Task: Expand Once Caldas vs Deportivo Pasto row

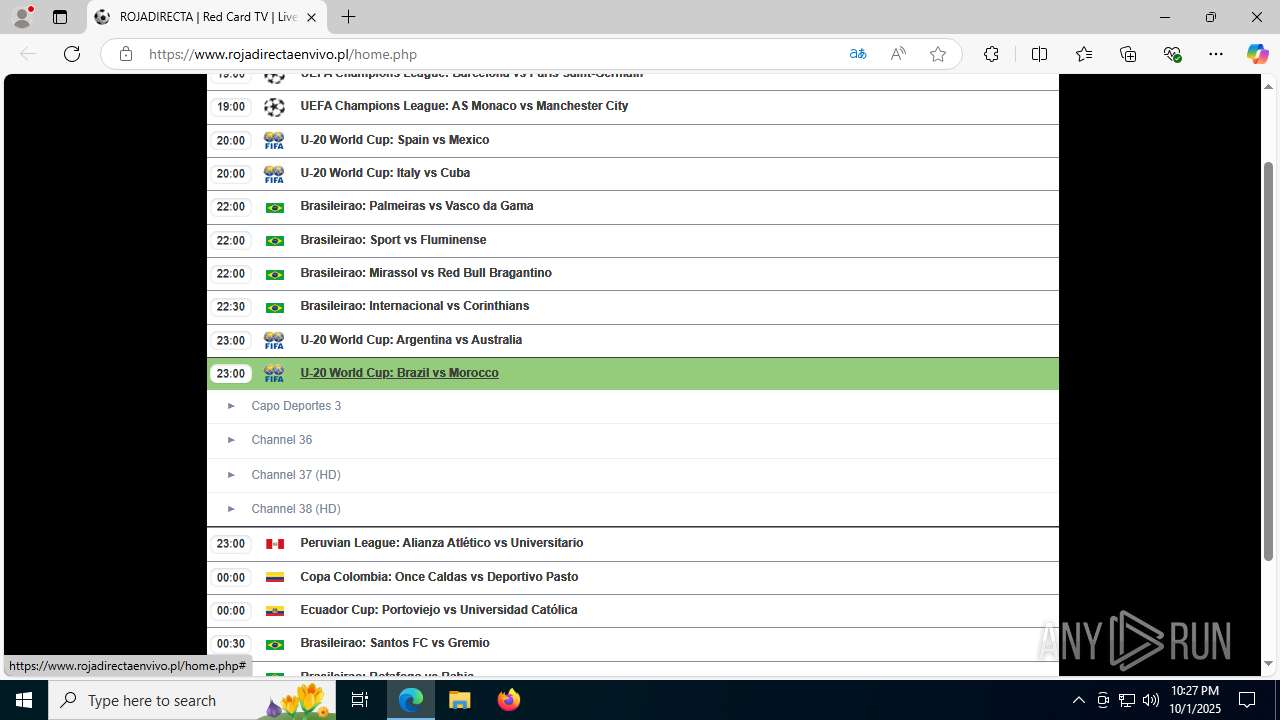Action: coord(633,577)
